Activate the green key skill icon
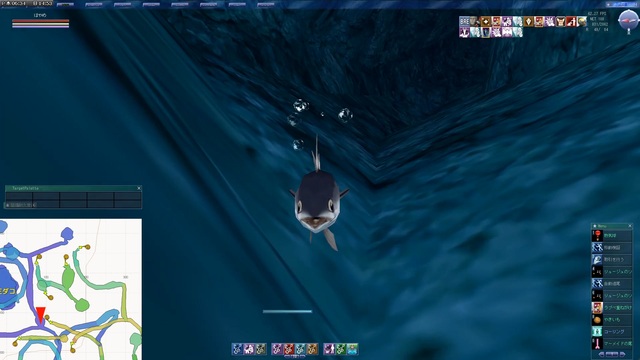 pyautogui.click(x=341, y=349)
